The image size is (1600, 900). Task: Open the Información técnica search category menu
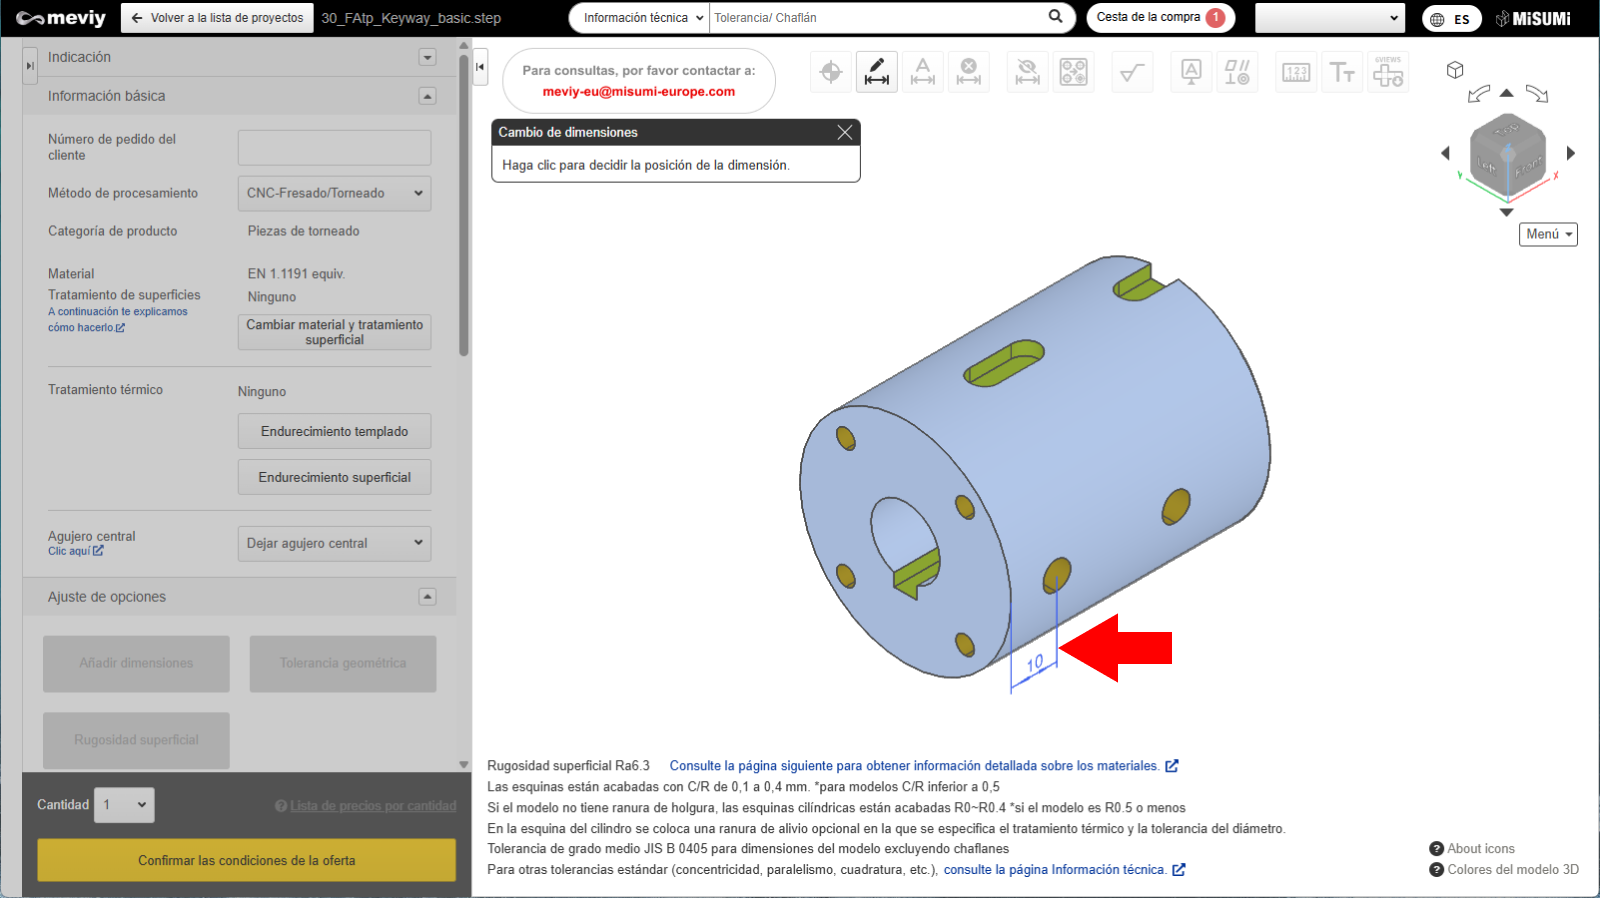639,18
